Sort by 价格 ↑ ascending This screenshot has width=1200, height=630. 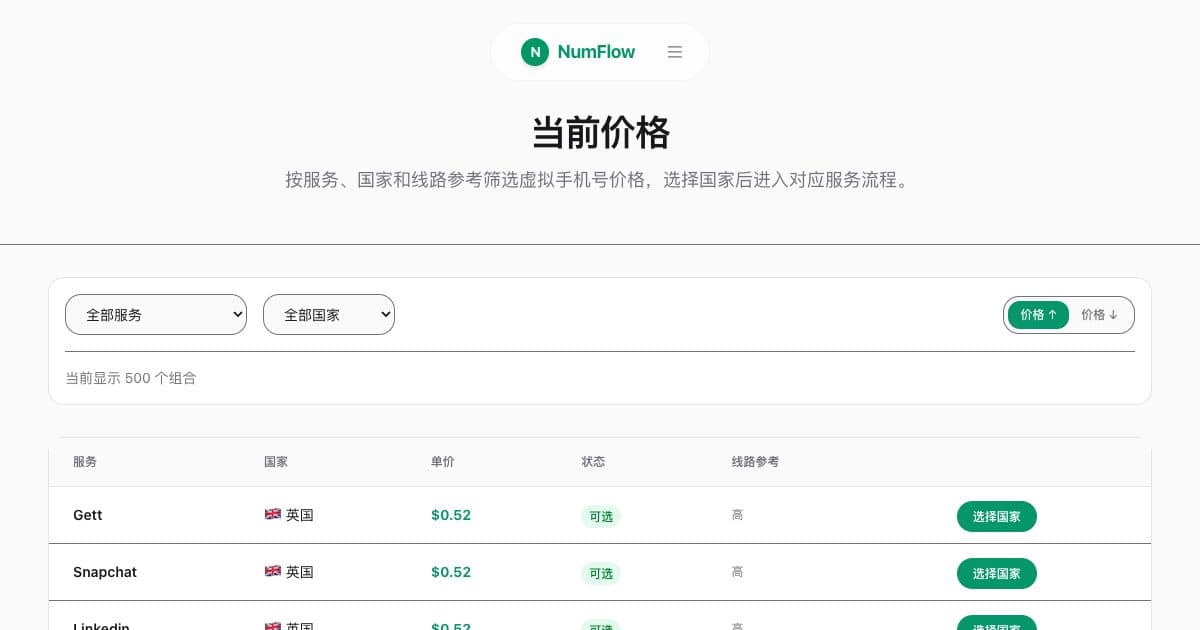click(x=1039, y=314)
